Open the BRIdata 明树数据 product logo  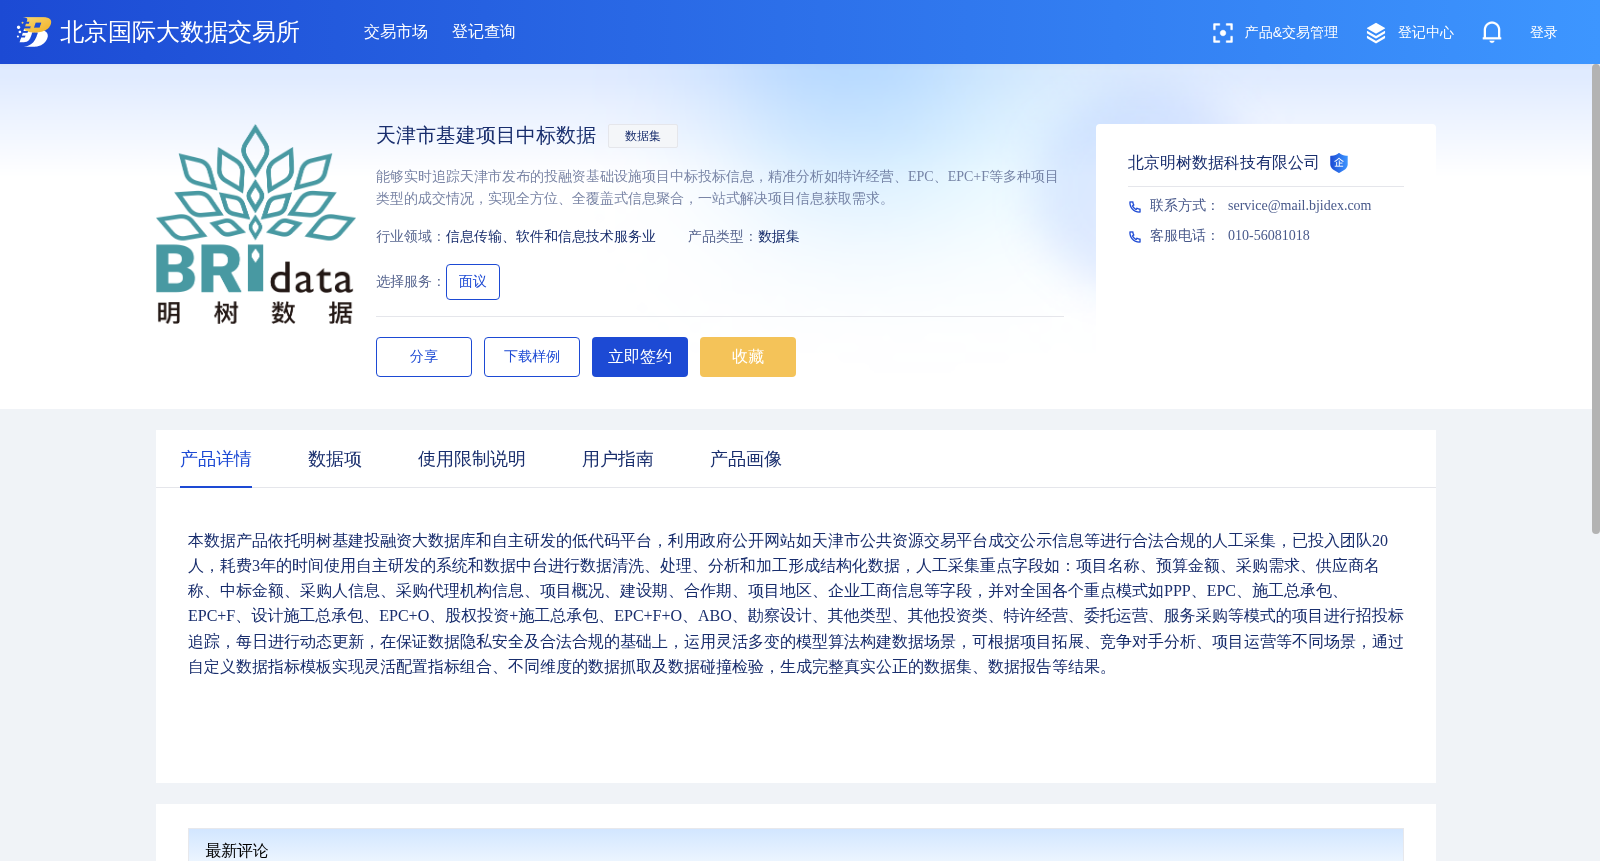(x=255, y=224)
